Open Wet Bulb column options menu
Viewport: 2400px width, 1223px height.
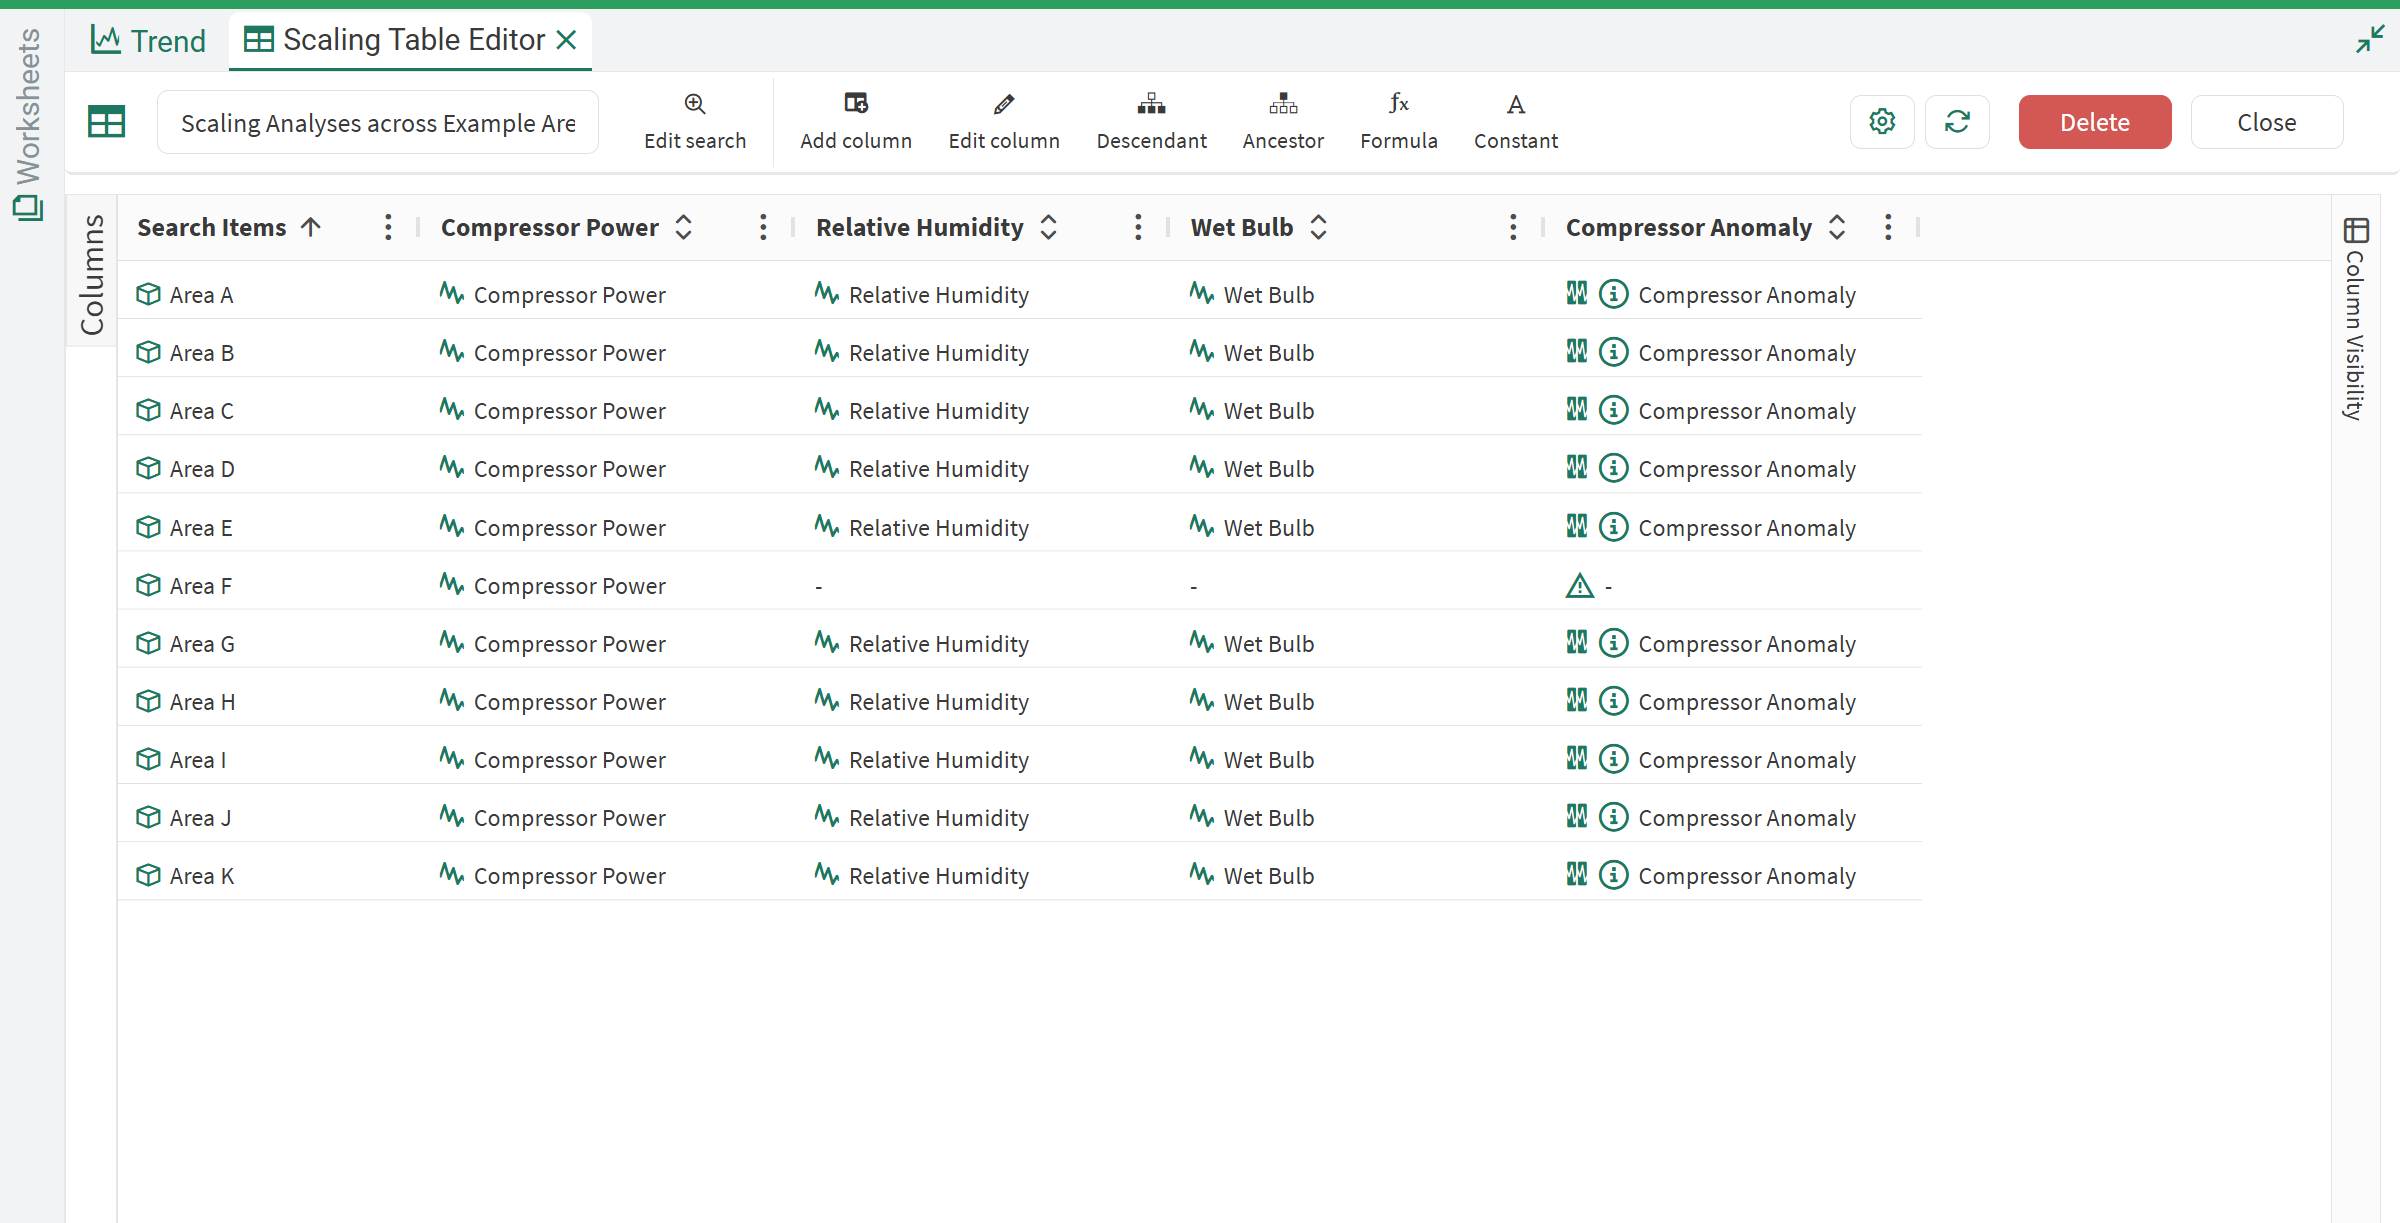[x=1513, y=227]
